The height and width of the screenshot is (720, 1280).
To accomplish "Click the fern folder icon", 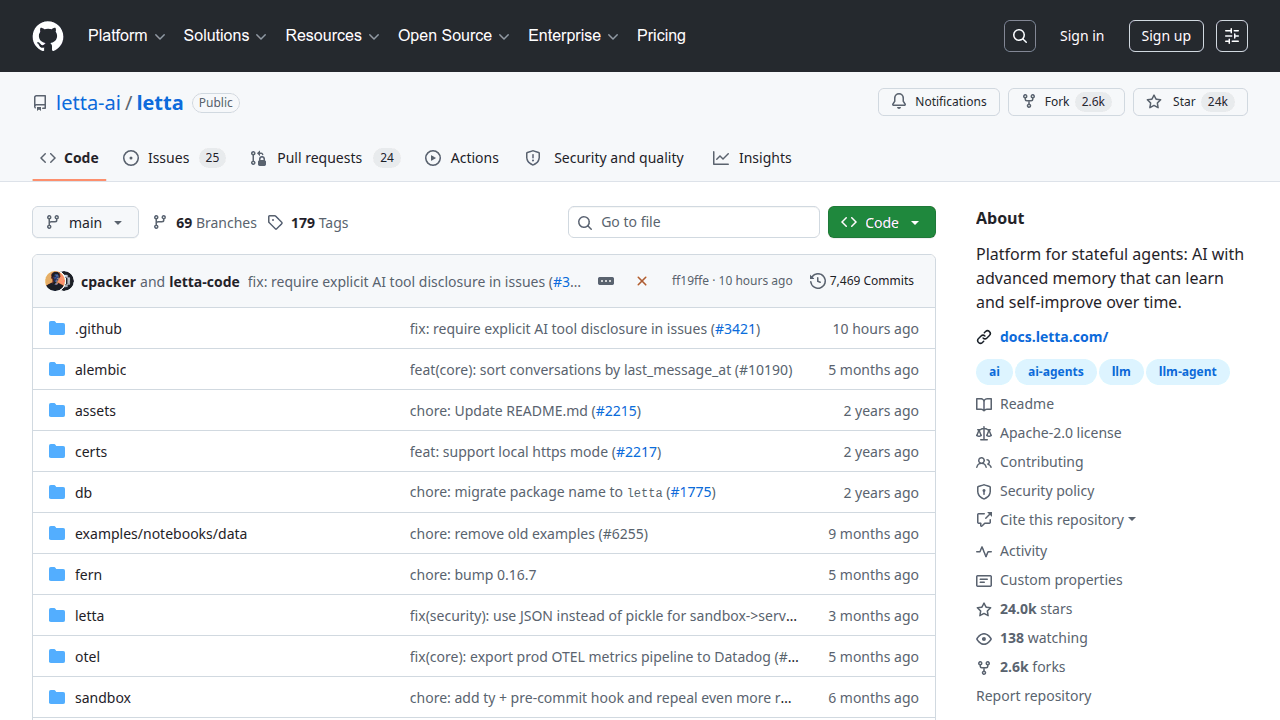I will pyautogui.click(x=57, y=575).
